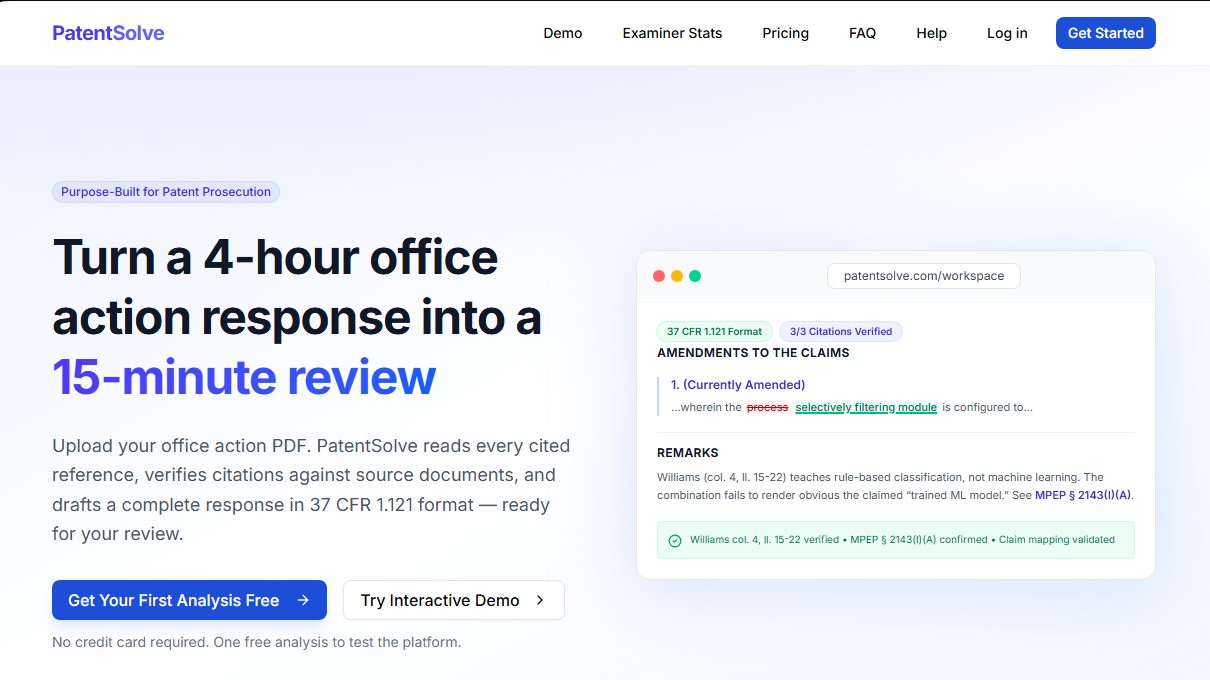This screenshot has height=680, width=1210.
Task: Click patentsolve.com/workspace address bar
Action: pos(924,276)
